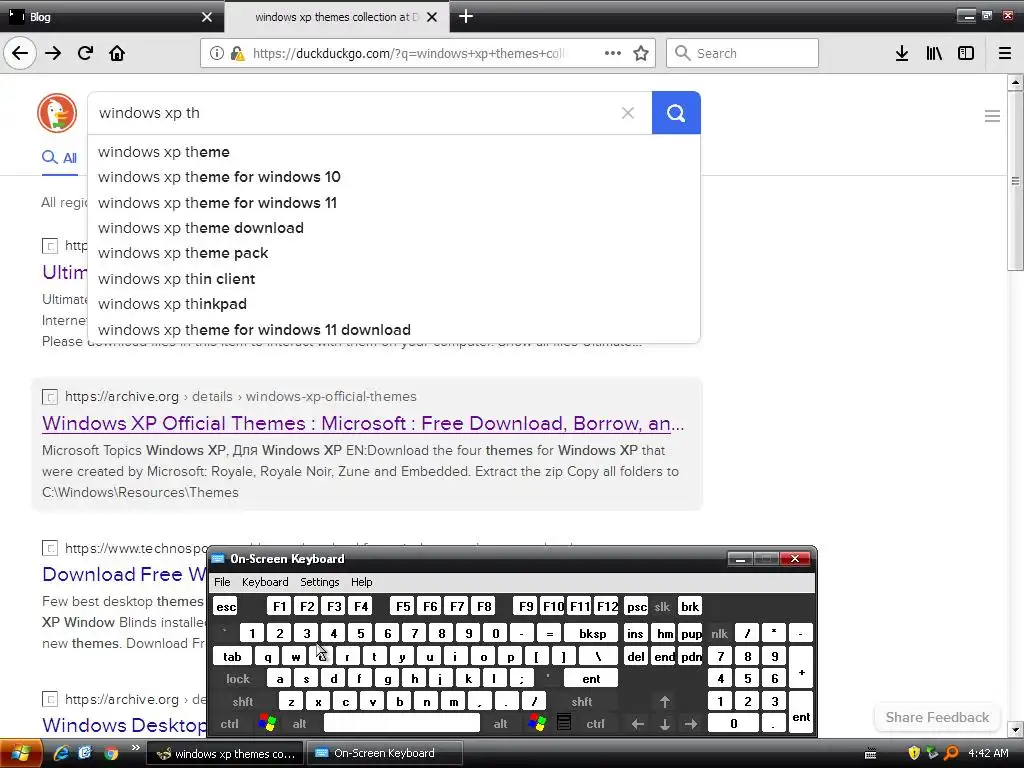1024x768 pixels.
Task: Open Help menu in On-Screen Keyboard
Action: [x=361, y=582]
